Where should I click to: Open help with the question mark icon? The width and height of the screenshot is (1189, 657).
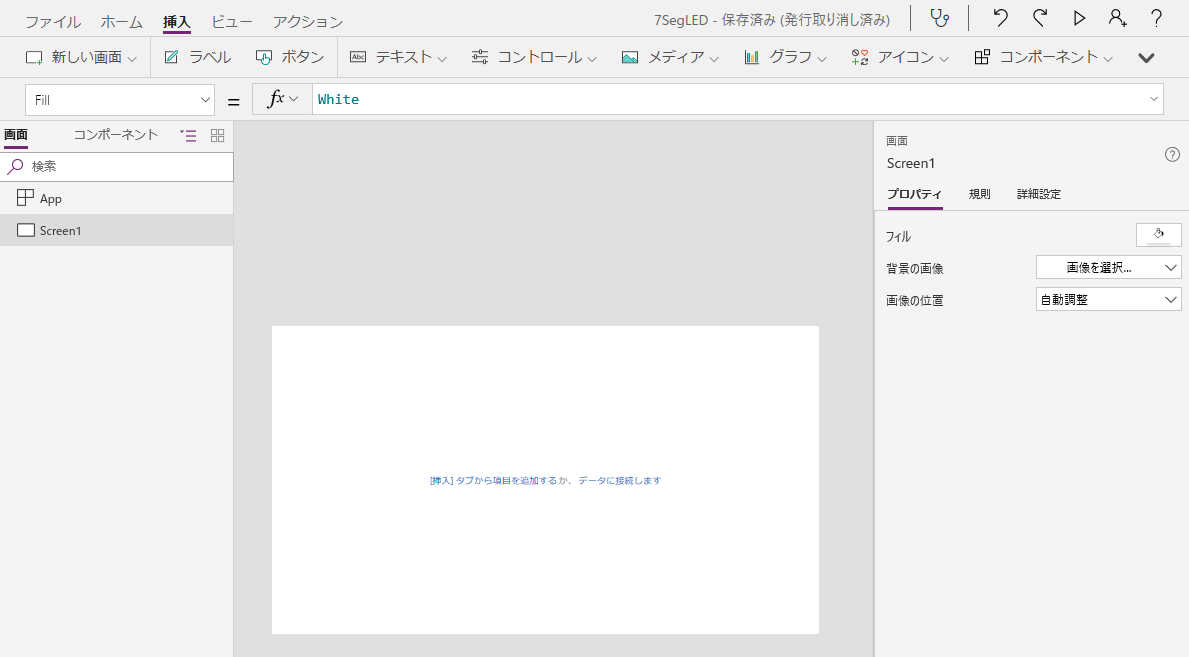(x=1156, y=18)
